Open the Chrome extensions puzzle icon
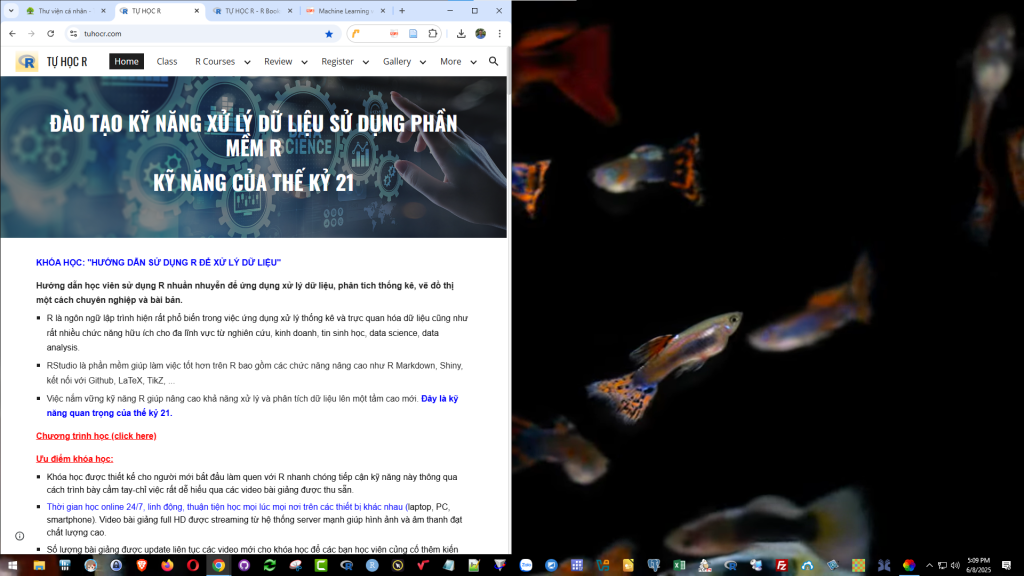The height and width of the screenshot is (576, 1024). click(432, 33)
